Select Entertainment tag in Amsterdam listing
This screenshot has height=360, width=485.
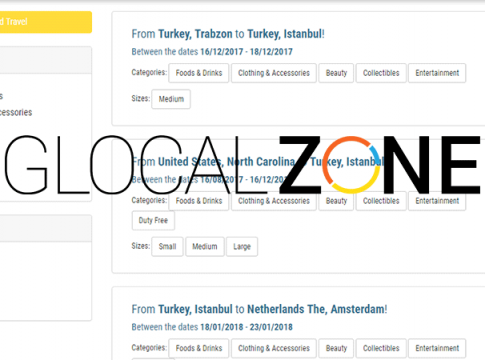[437, 348]
